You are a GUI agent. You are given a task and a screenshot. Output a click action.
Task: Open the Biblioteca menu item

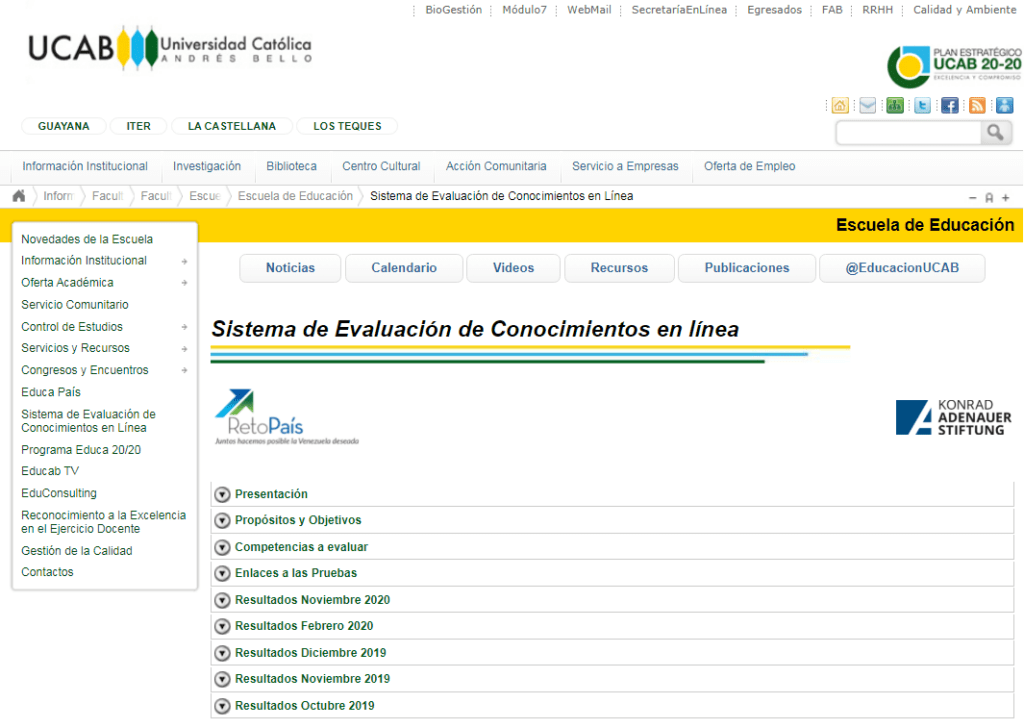[x=291, y=167]
